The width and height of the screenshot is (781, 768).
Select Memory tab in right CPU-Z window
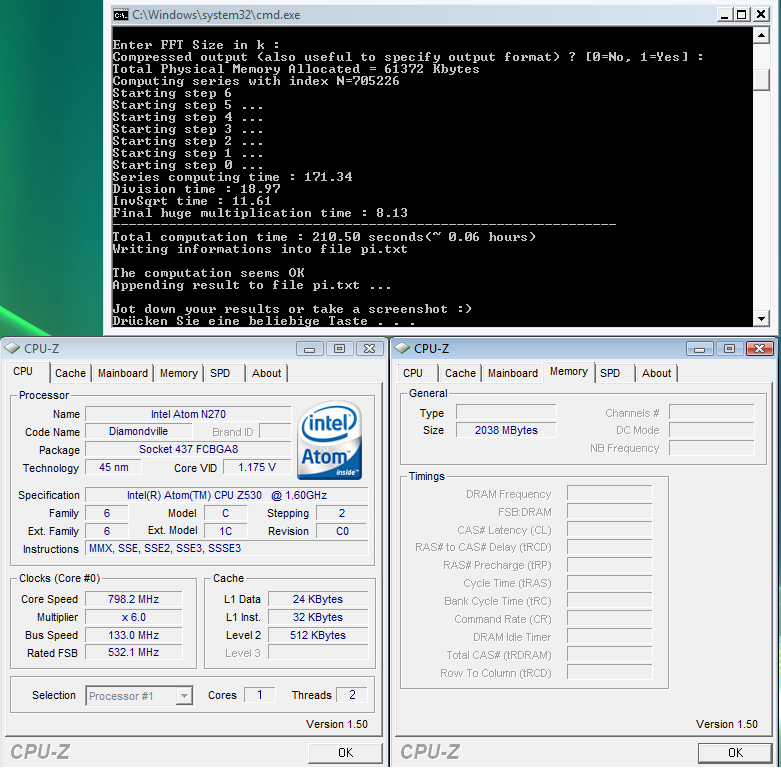pyautogui.click(x=569, y=372)
